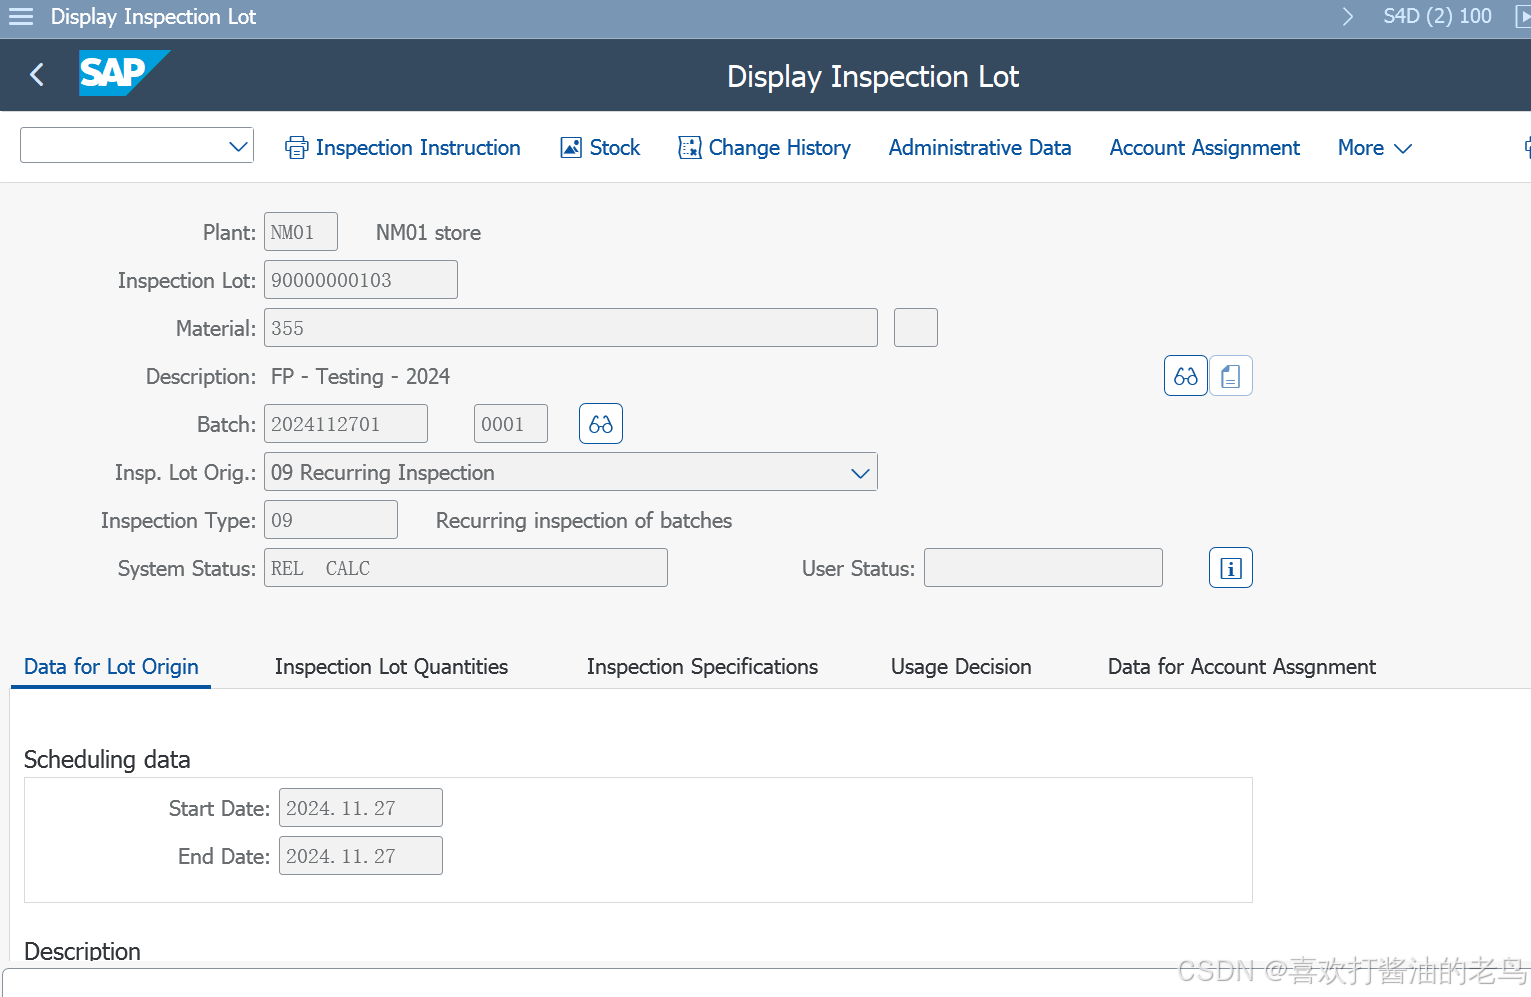
Task: Click the End Date field
Action: pyautogui.click(x=361, y=856)
